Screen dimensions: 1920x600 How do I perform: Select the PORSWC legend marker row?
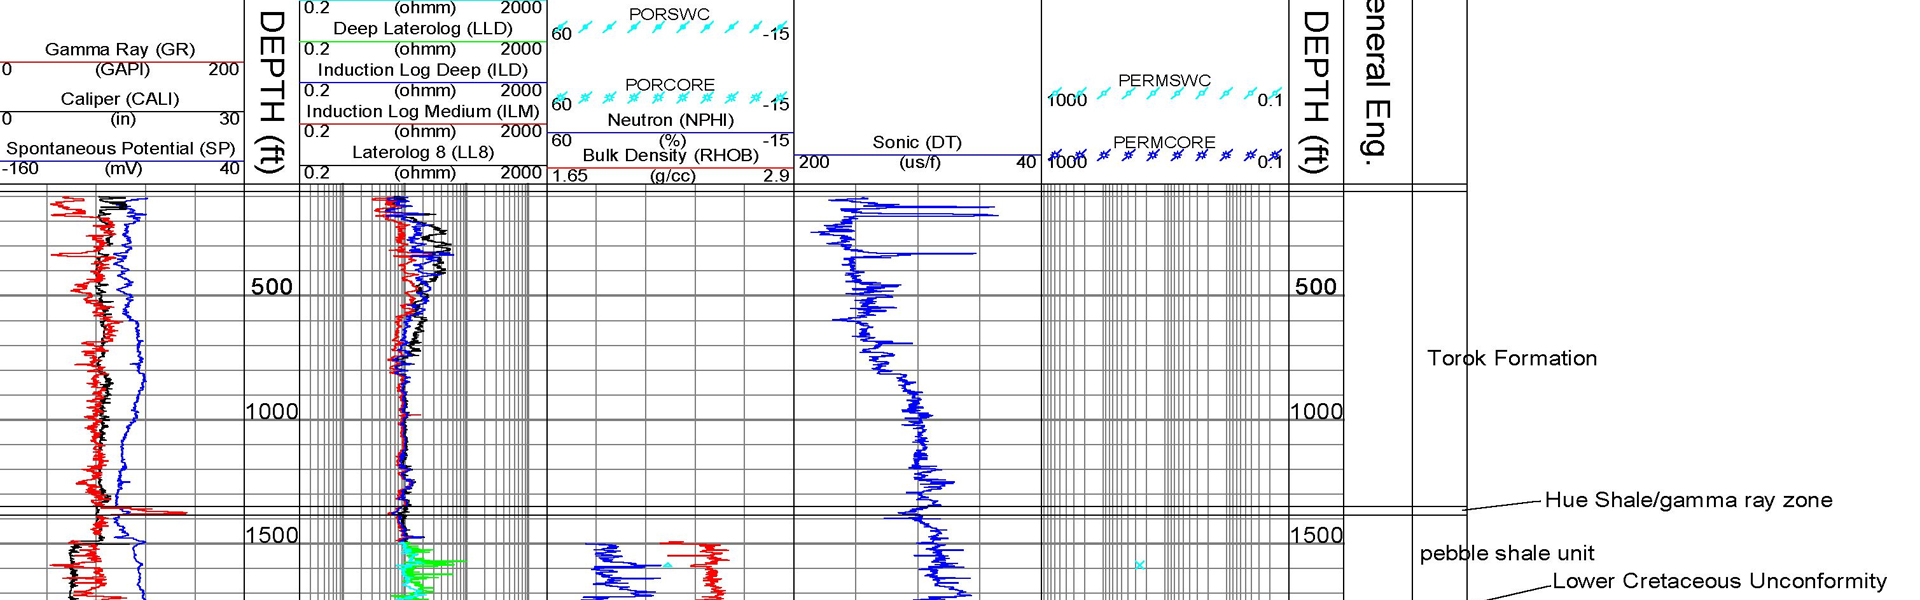pyautogui.click(x=670, y=28)
